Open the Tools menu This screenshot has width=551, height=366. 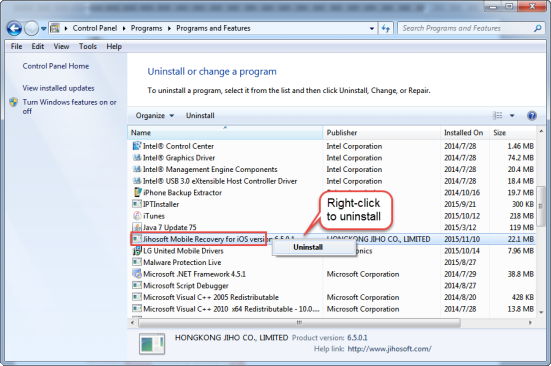87,46
